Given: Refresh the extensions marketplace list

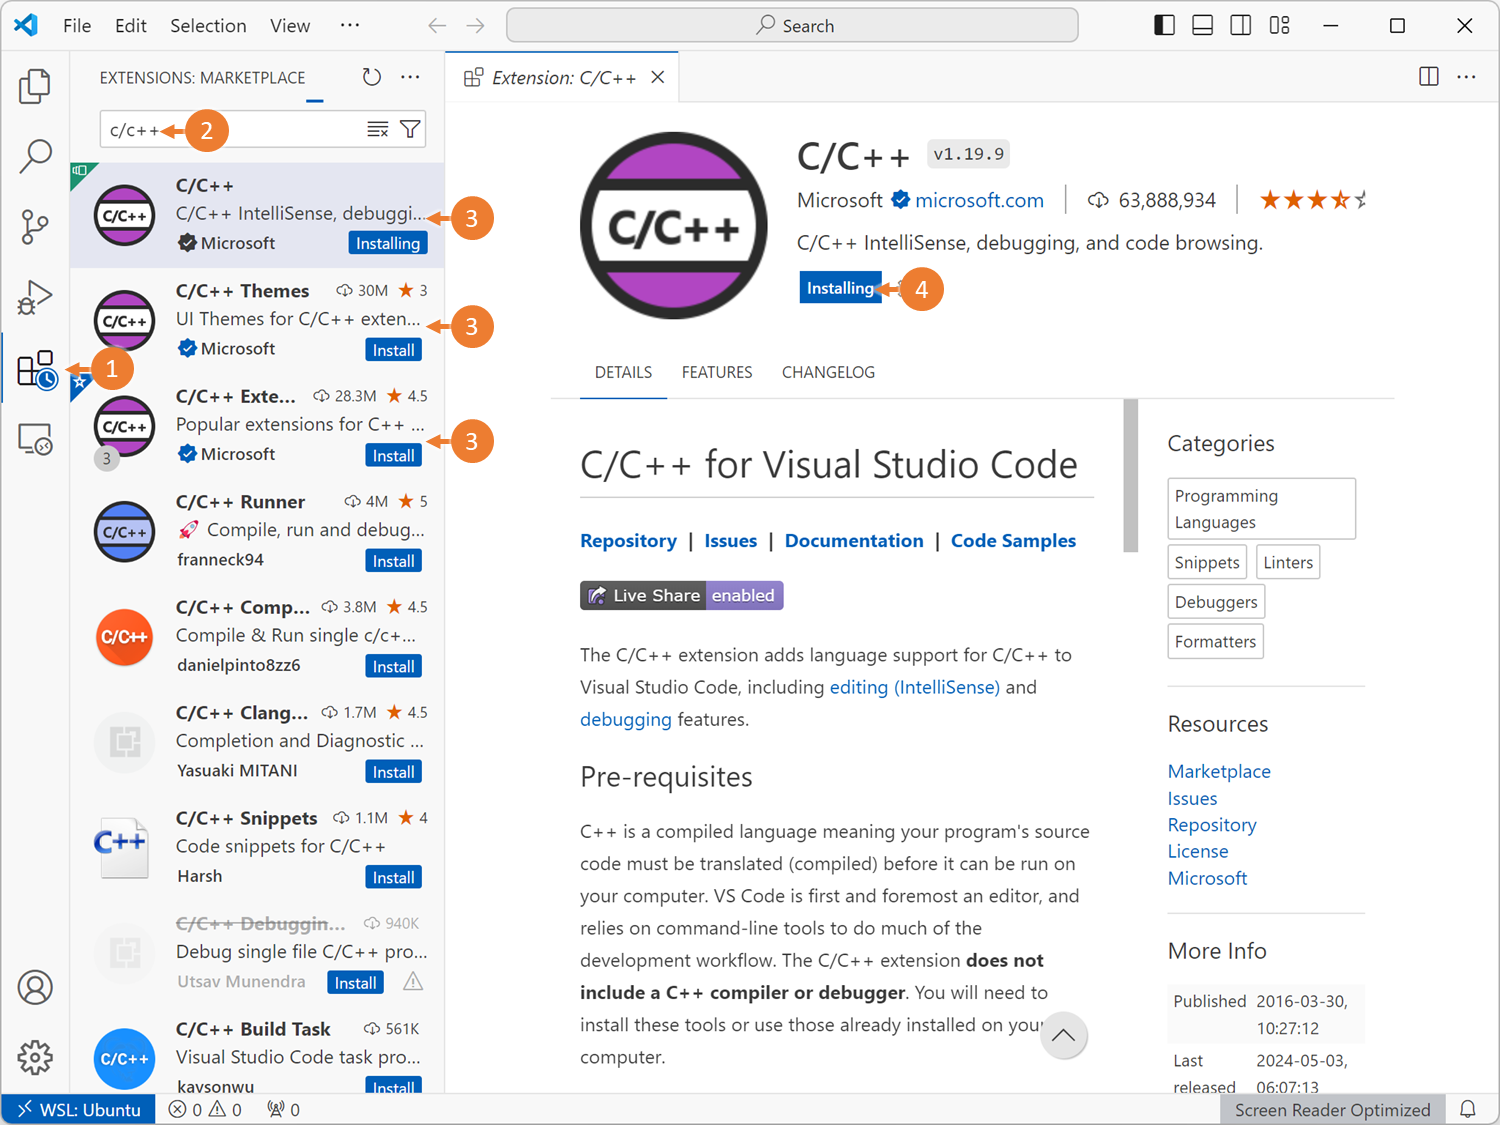Looking at the screenshot, I should pos(372,77).
